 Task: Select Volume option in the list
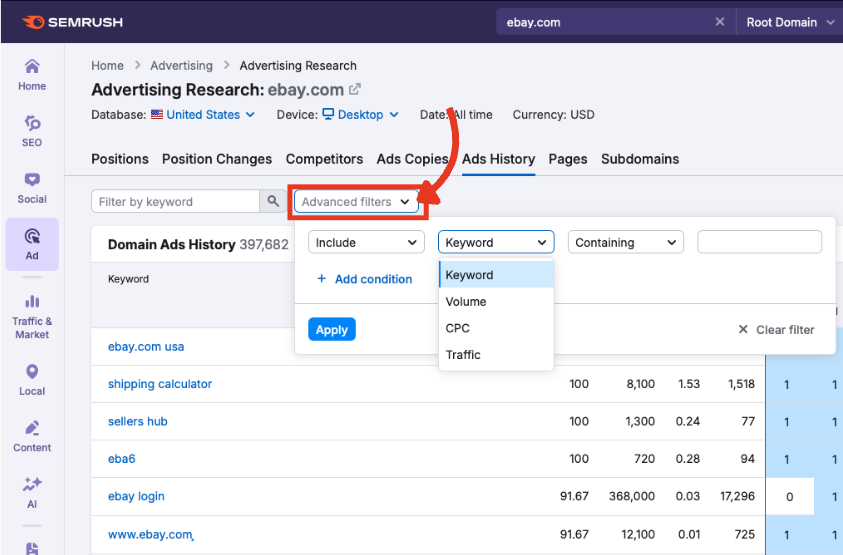(x=496, y=302)
